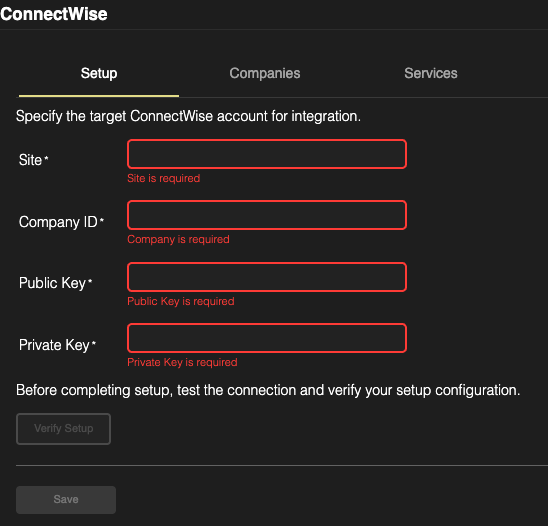Viewport: 548px width, 526px height.
Task: Click the 'Company is required' error text
Action: tap(178, 239)
